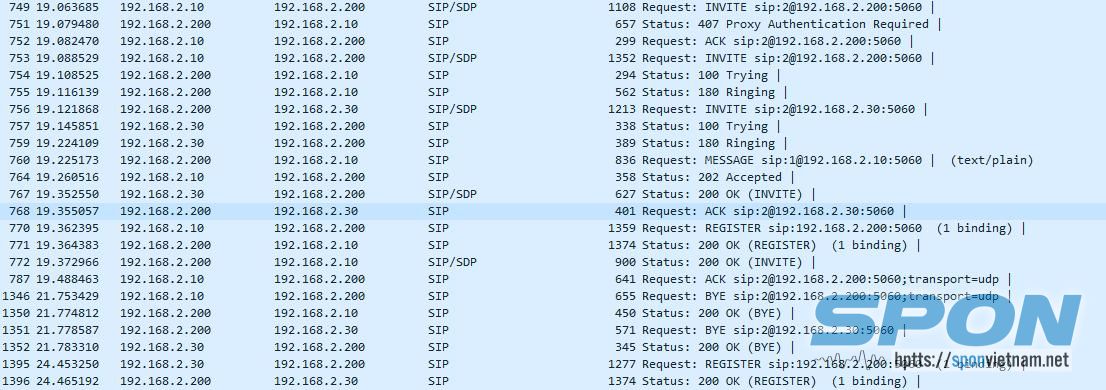Select packet 1396 200 OK (REGISTER)

pos(553,381)
